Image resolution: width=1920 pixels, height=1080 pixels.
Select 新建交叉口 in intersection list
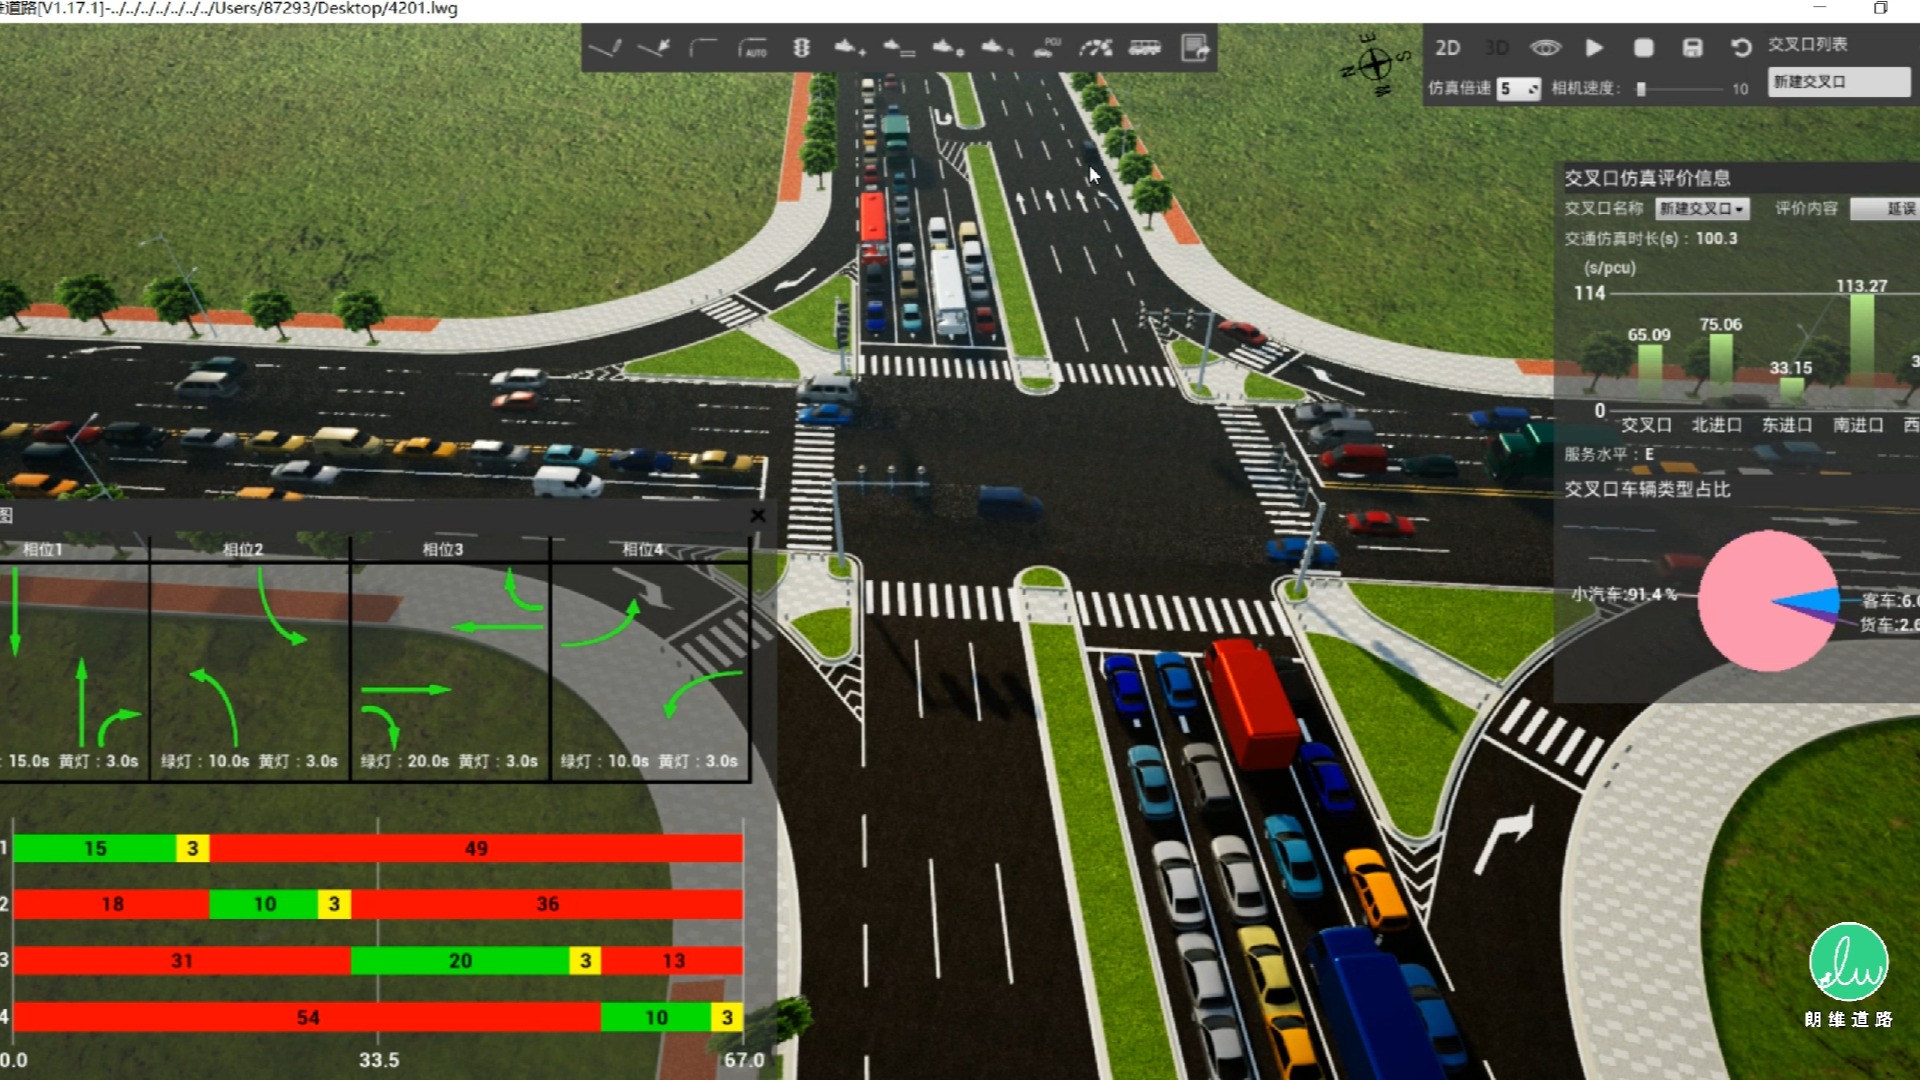pyautogui.click(x=1838, y=82)
